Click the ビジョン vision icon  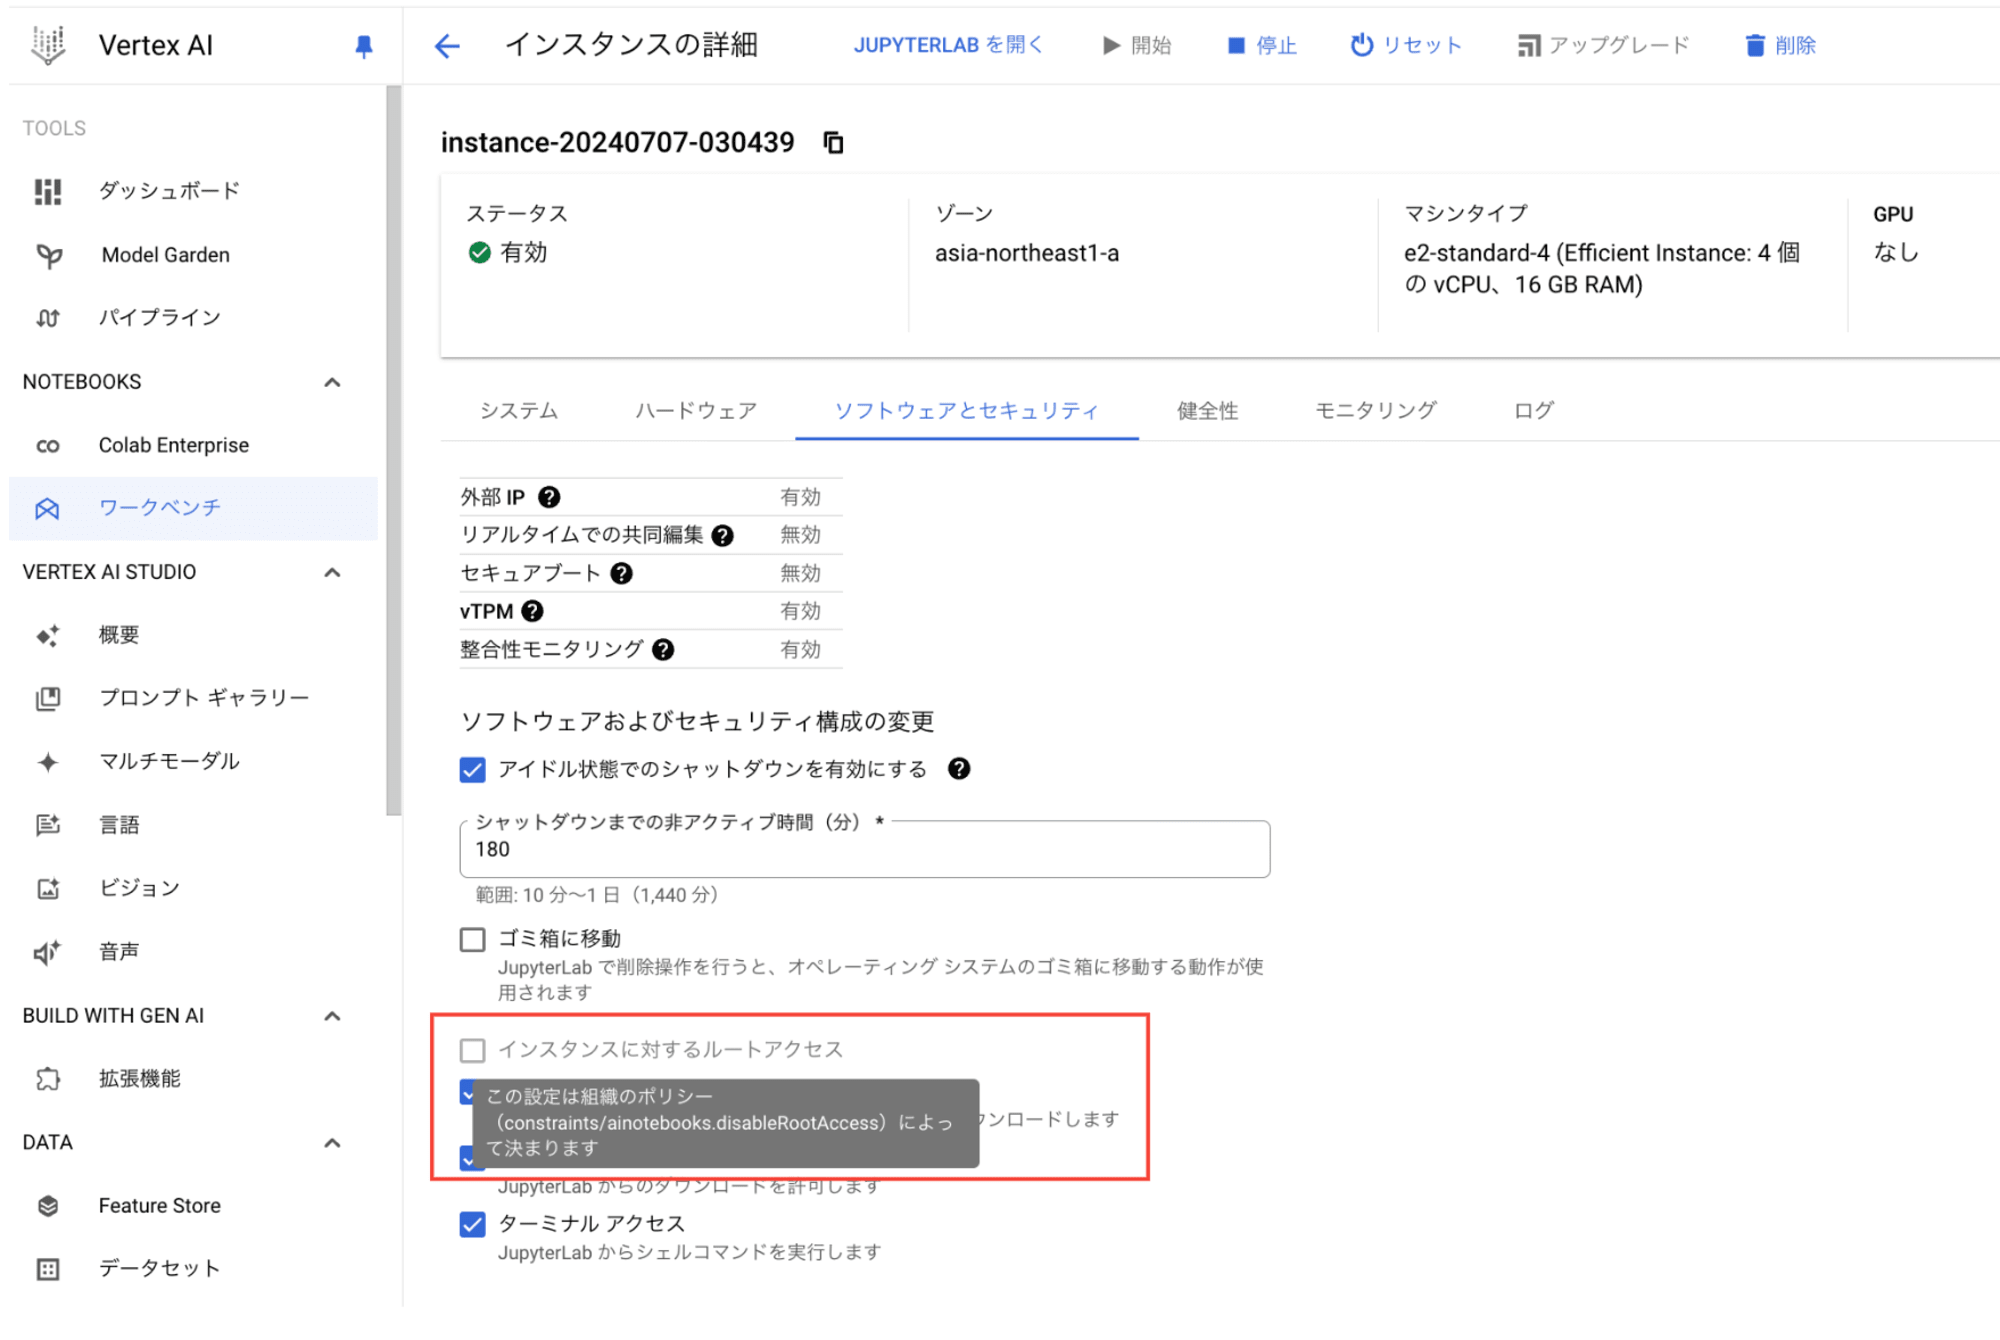point(48,888)
